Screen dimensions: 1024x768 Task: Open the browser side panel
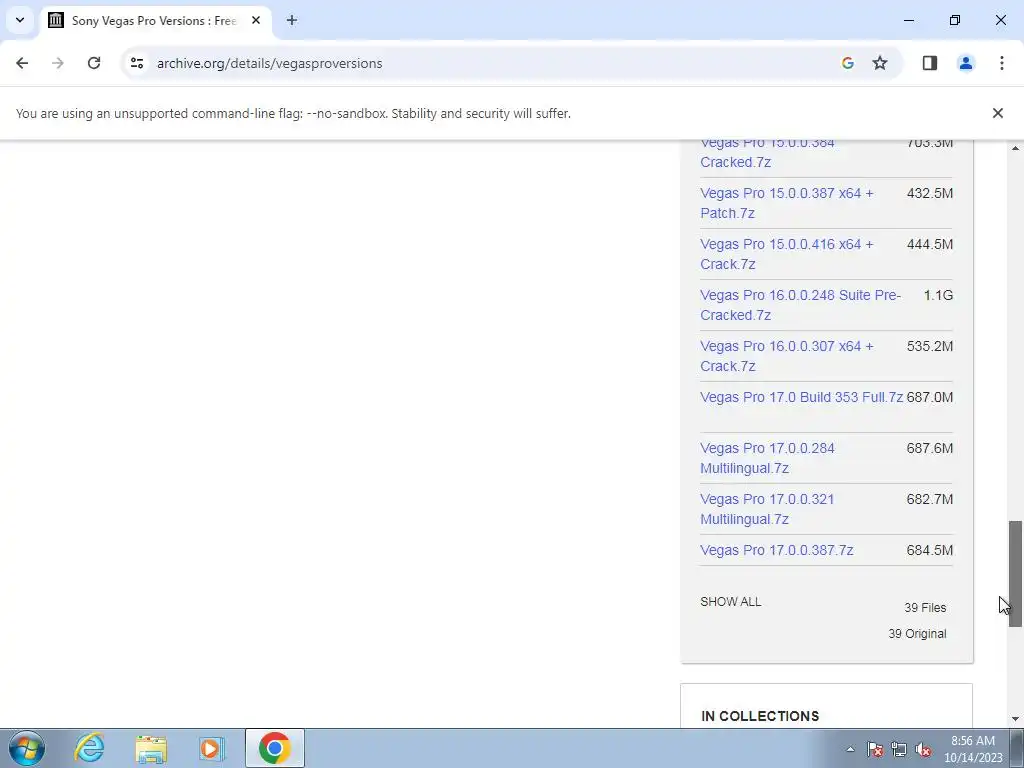(930, 63)
